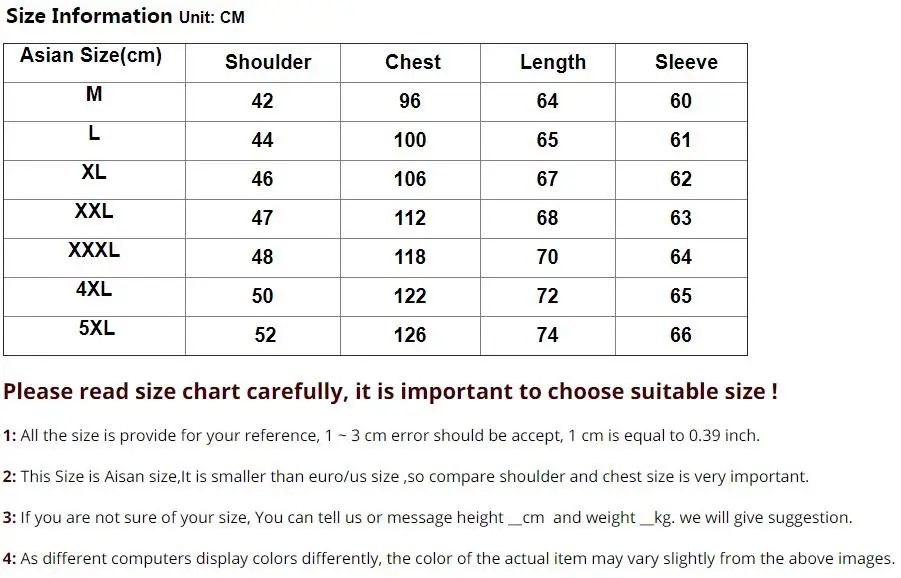
Task: Click the Shoulder column header
Action: click(268, 62)
